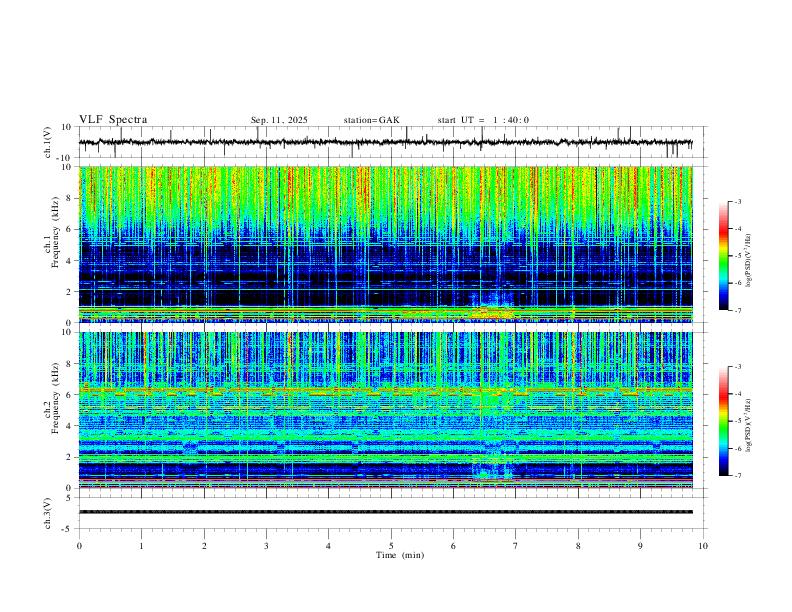Click the "VLF Spectra" title text
The height and width of the screenshot is (612, 792).
(113, 120)
